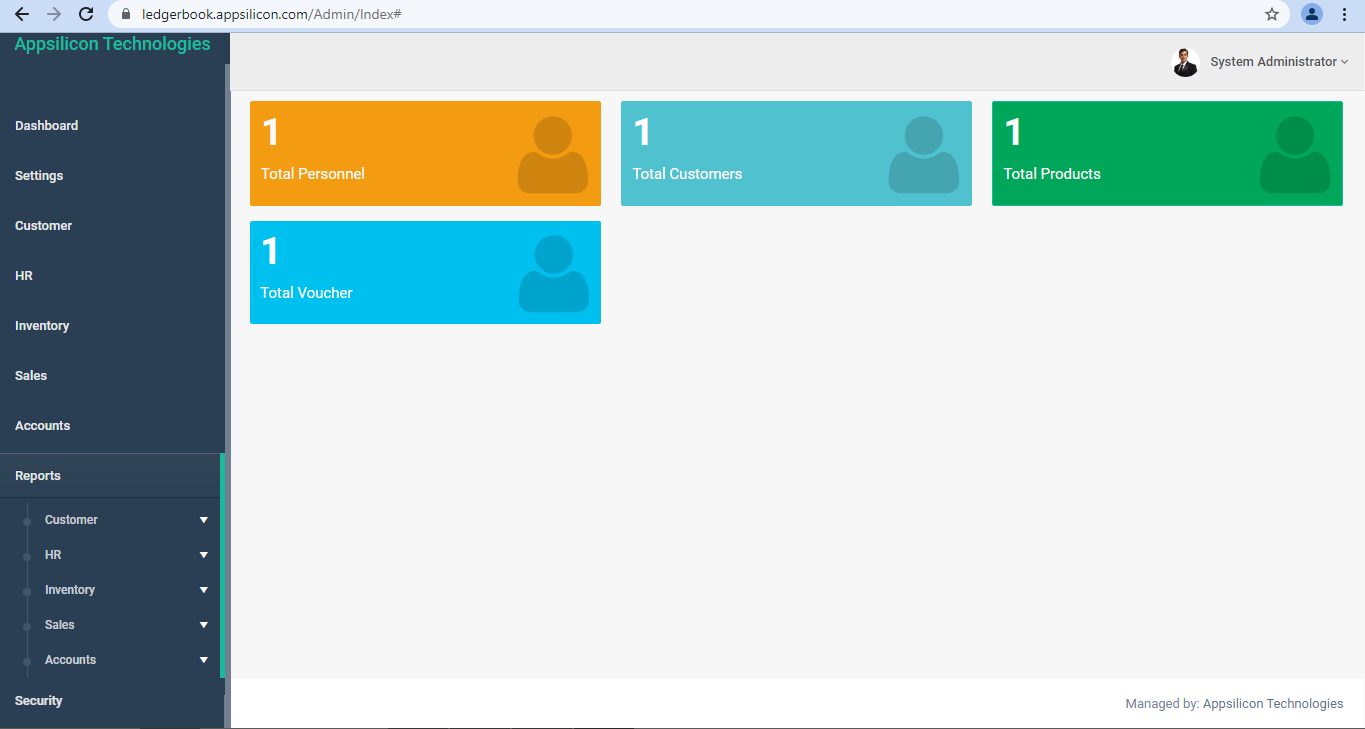Click the person icon on Total Products card
The image size is (1365, 729).
coord(1294,154)
